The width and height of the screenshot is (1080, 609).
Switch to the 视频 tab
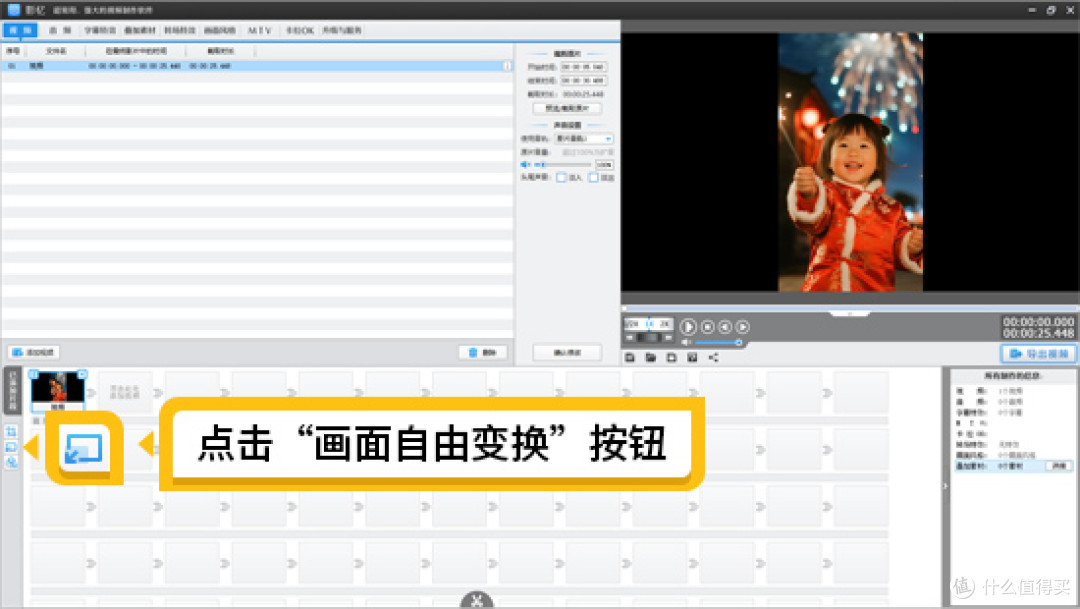tap(20, 30)
